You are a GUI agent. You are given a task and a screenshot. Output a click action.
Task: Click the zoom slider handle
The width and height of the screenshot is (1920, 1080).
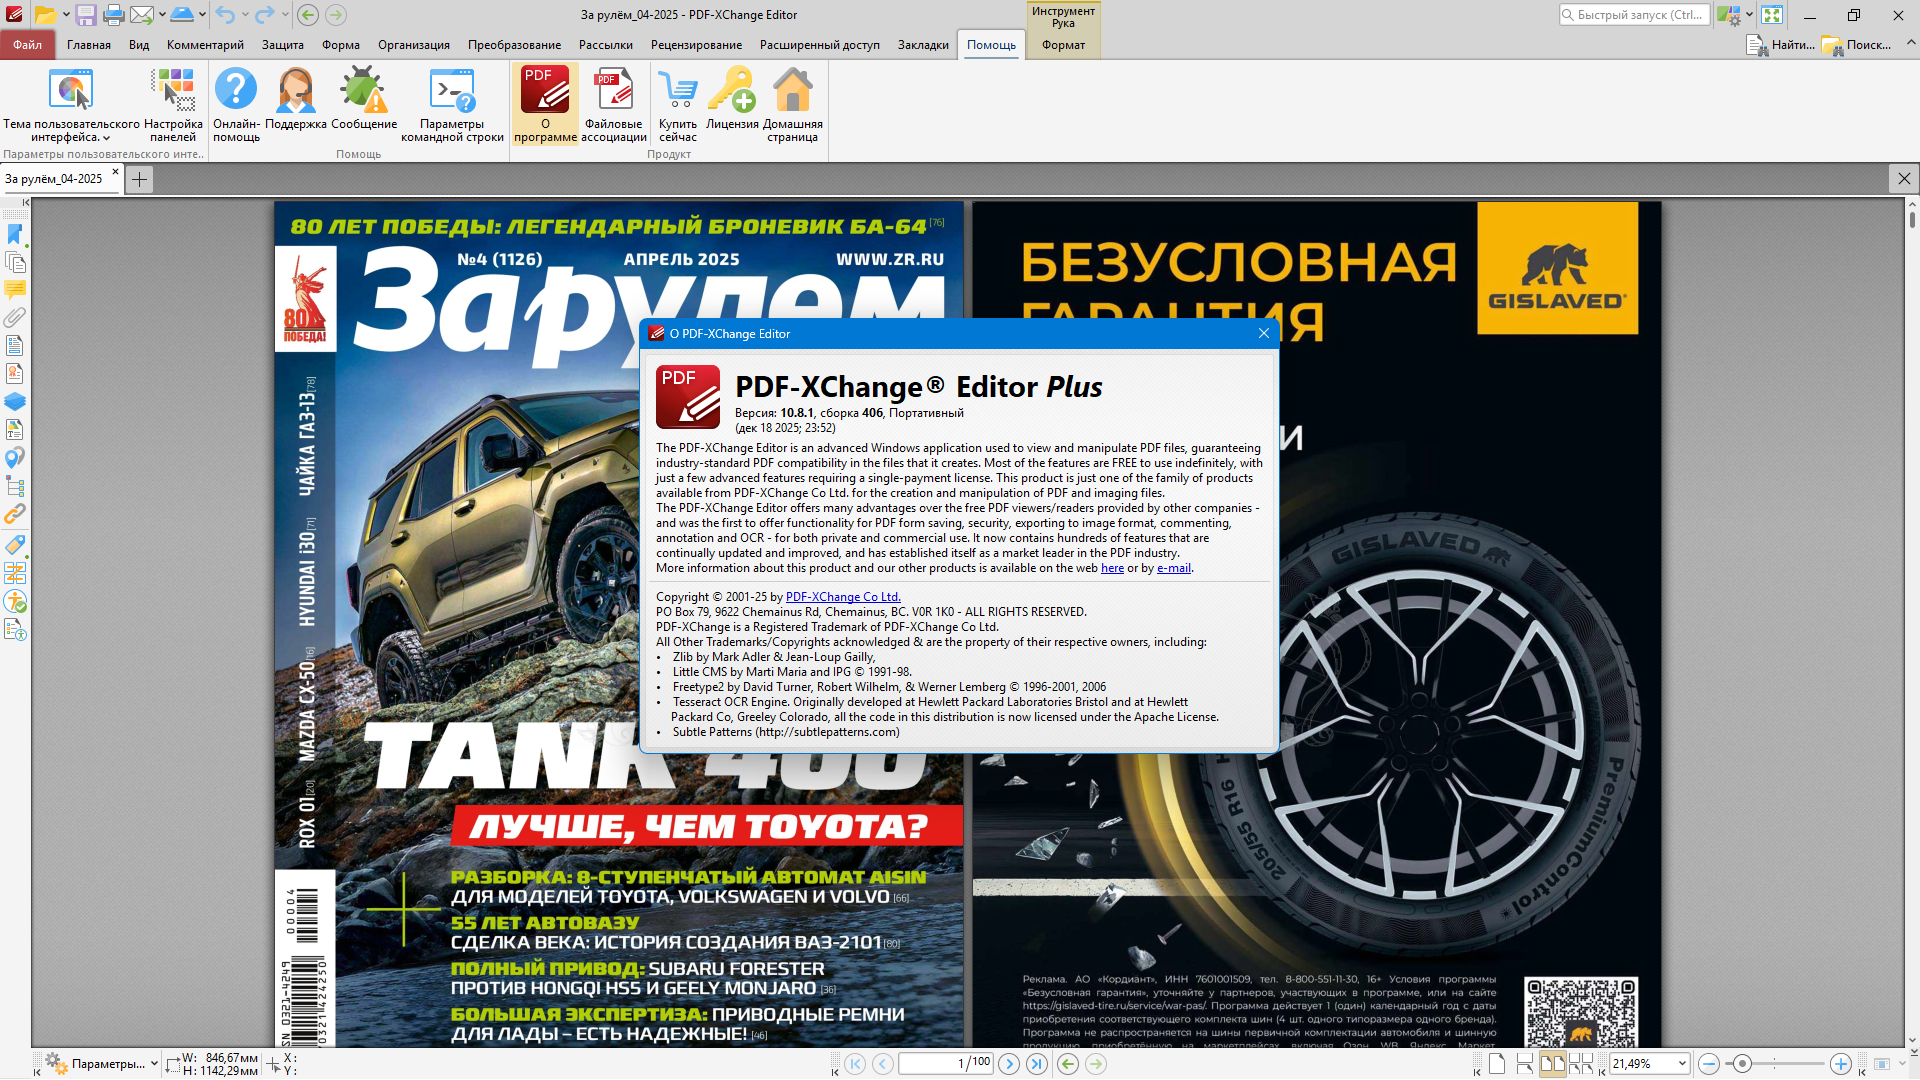pos(1742,1064)
